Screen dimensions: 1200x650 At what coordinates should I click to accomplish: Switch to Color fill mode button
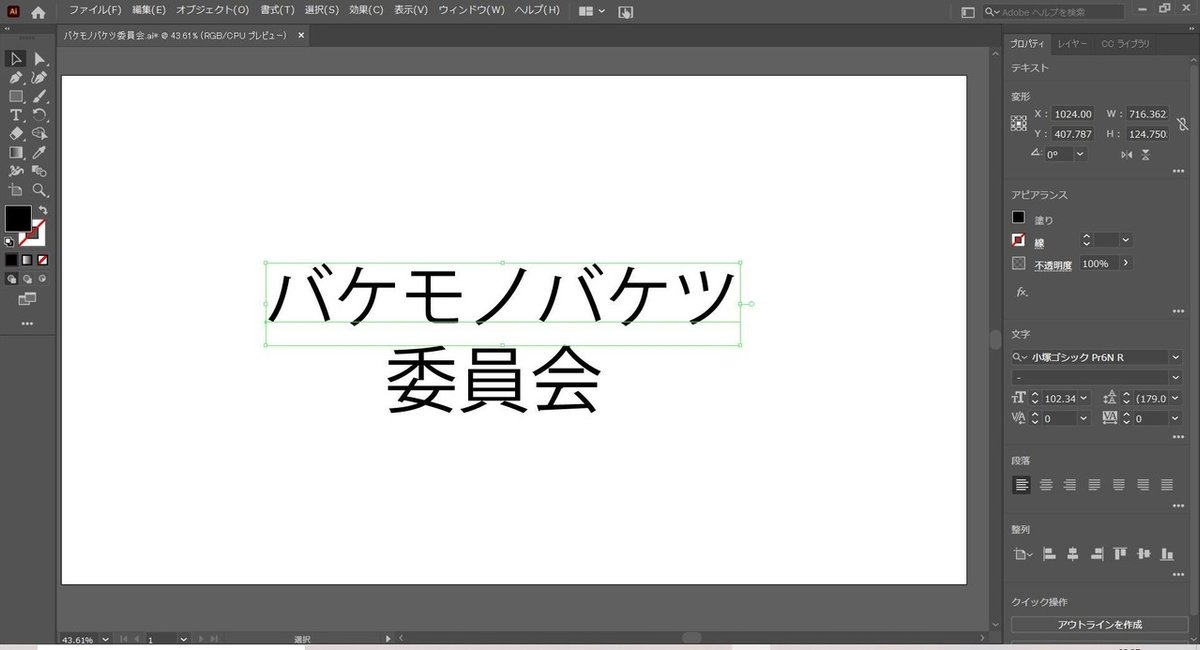pos(10,260)
